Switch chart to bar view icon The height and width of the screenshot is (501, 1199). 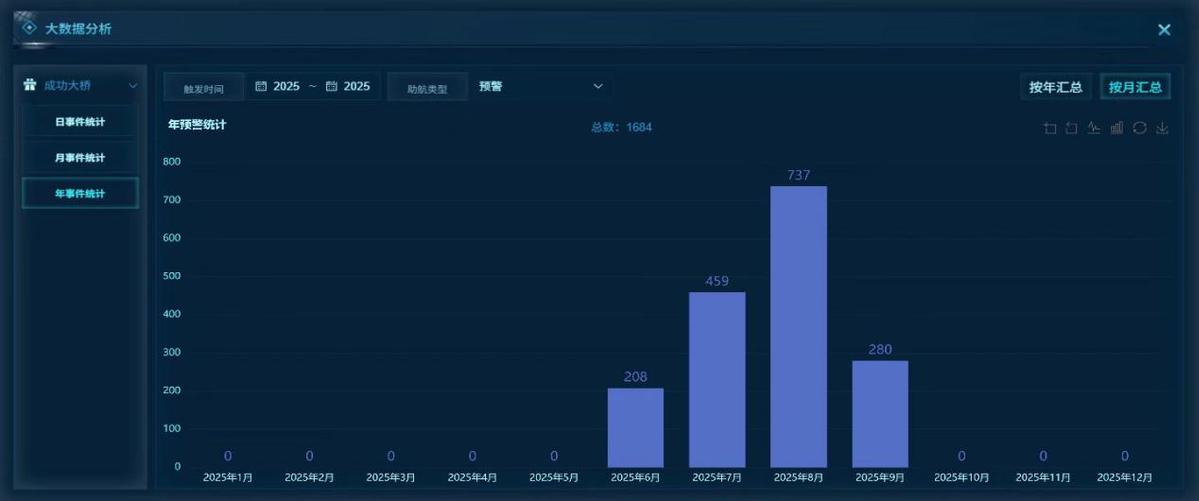pyautogui.click(x=1117, y=129)
